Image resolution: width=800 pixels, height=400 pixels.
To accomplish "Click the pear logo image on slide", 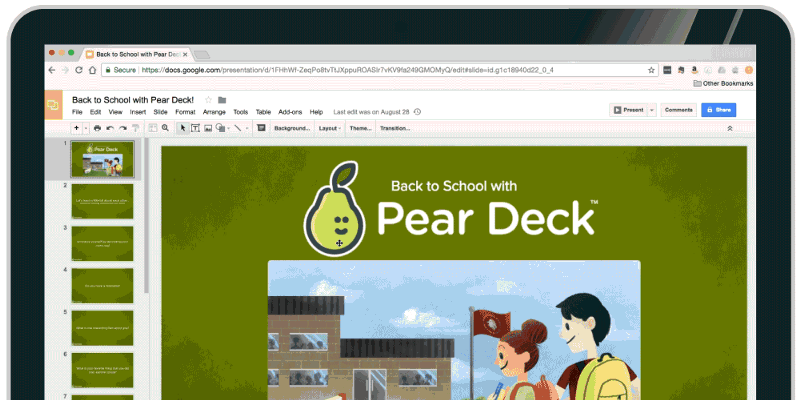I will (x=334, y=208).
